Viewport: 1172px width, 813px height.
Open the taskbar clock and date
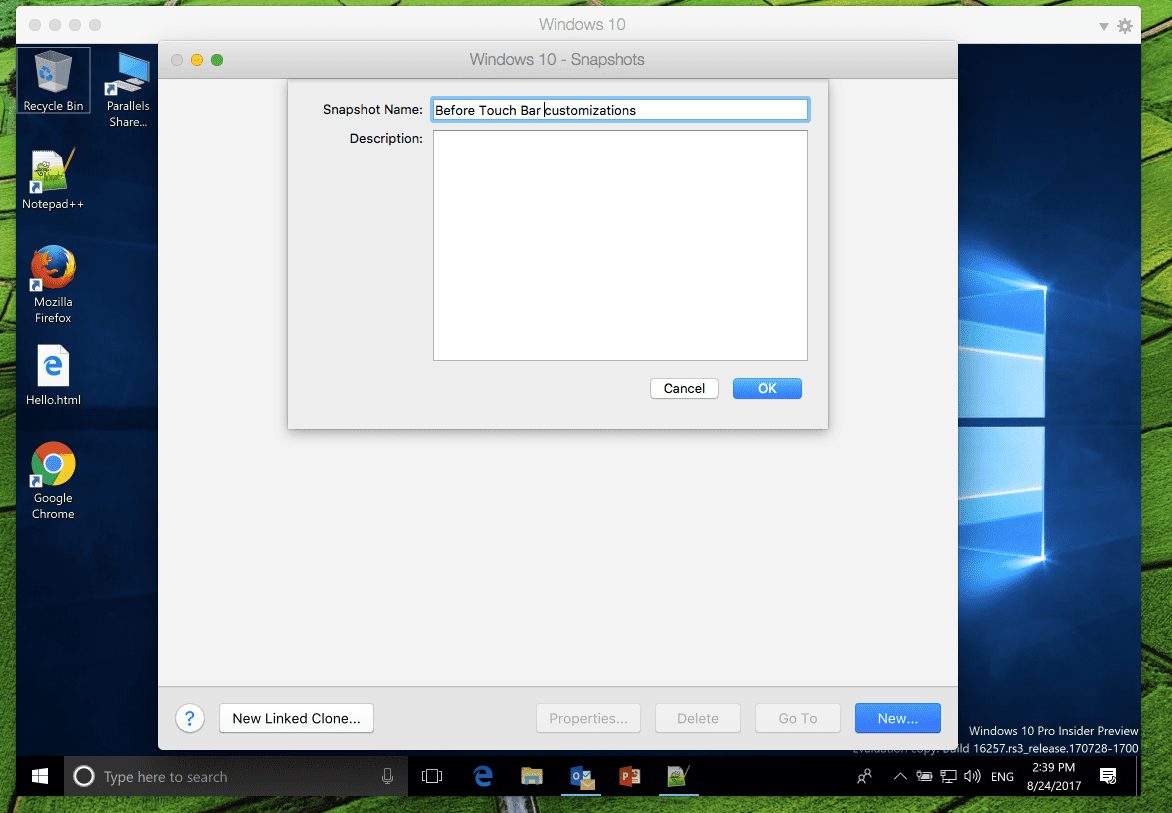(1054, 776)
